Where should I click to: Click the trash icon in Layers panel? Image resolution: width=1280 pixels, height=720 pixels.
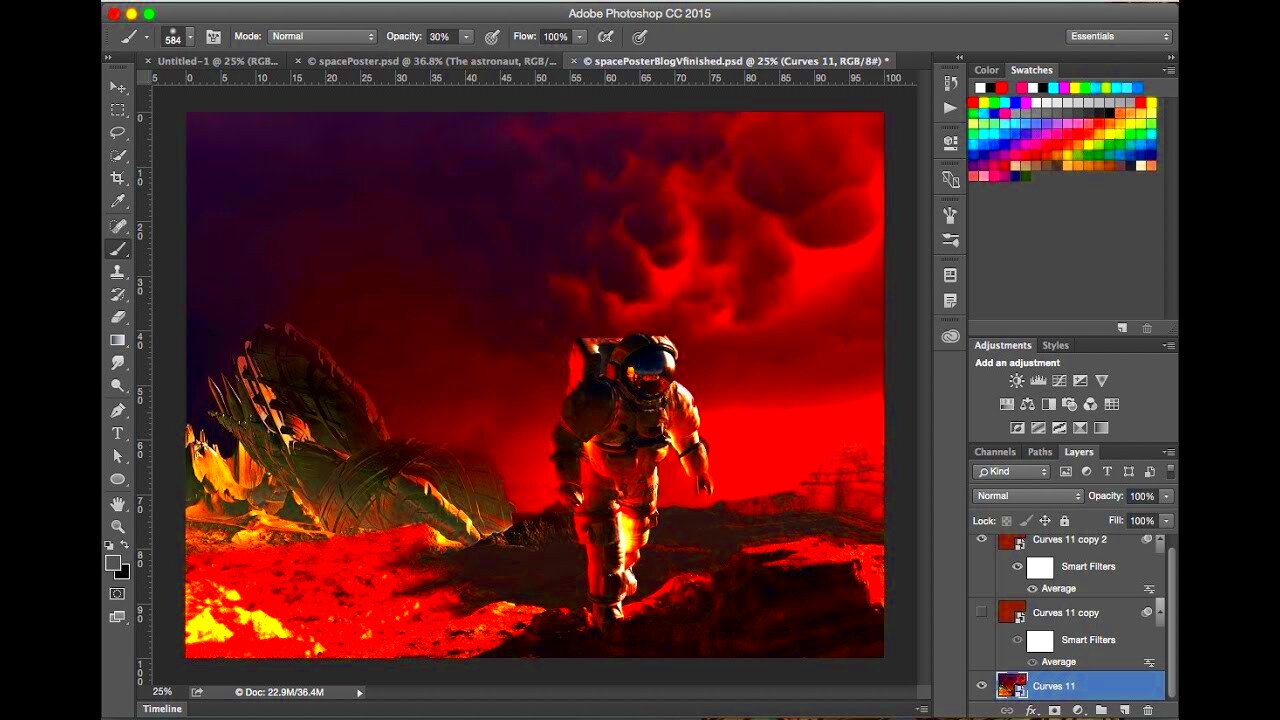coord(1147,710)
